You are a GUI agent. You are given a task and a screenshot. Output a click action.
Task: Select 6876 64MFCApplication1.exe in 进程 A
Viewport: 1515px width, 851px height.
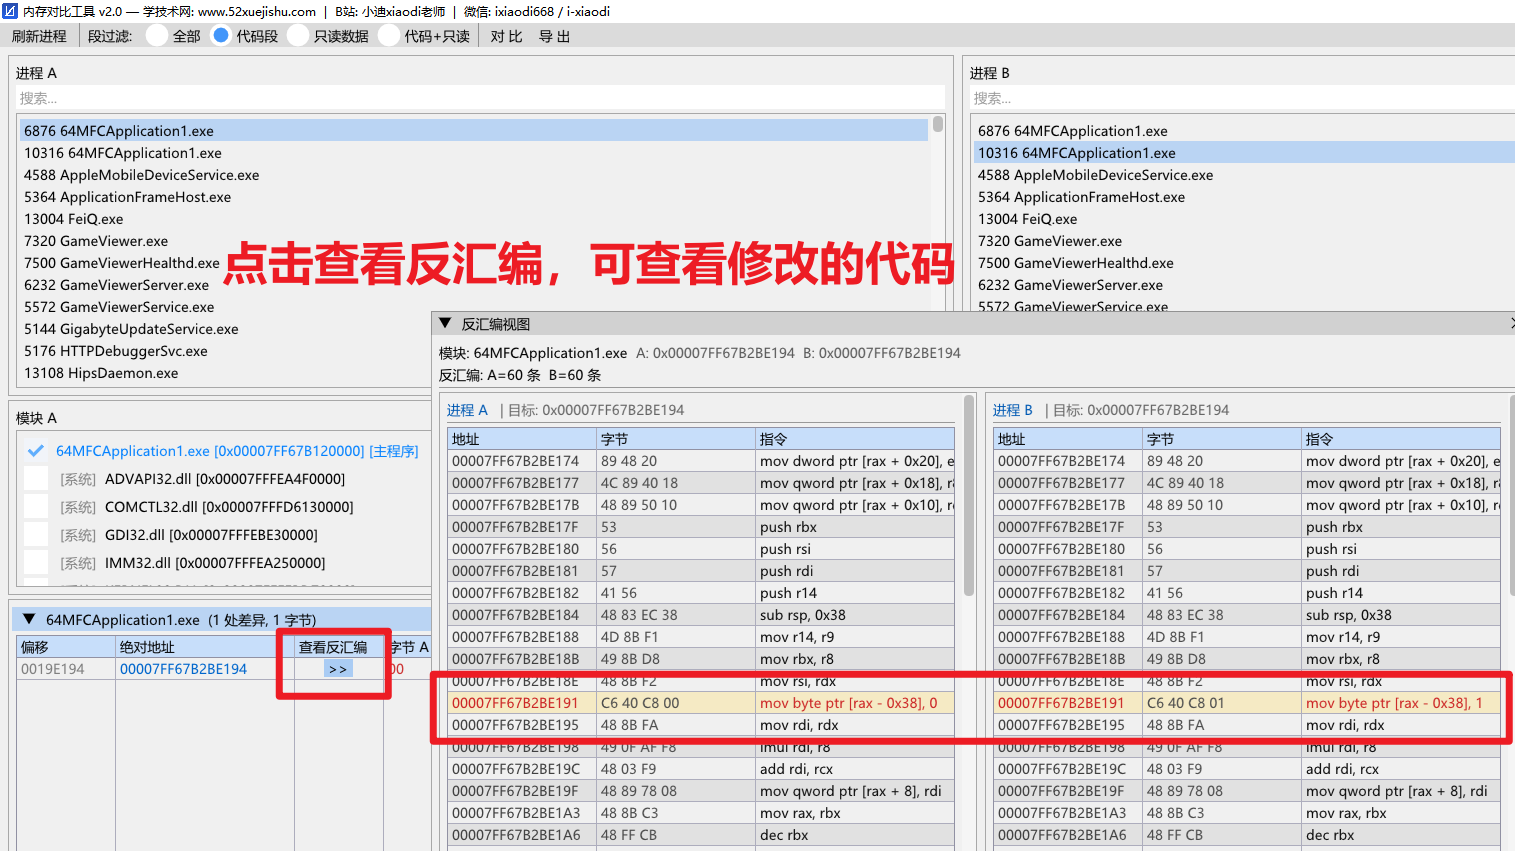pyautogui.click(x=474, y=131)
